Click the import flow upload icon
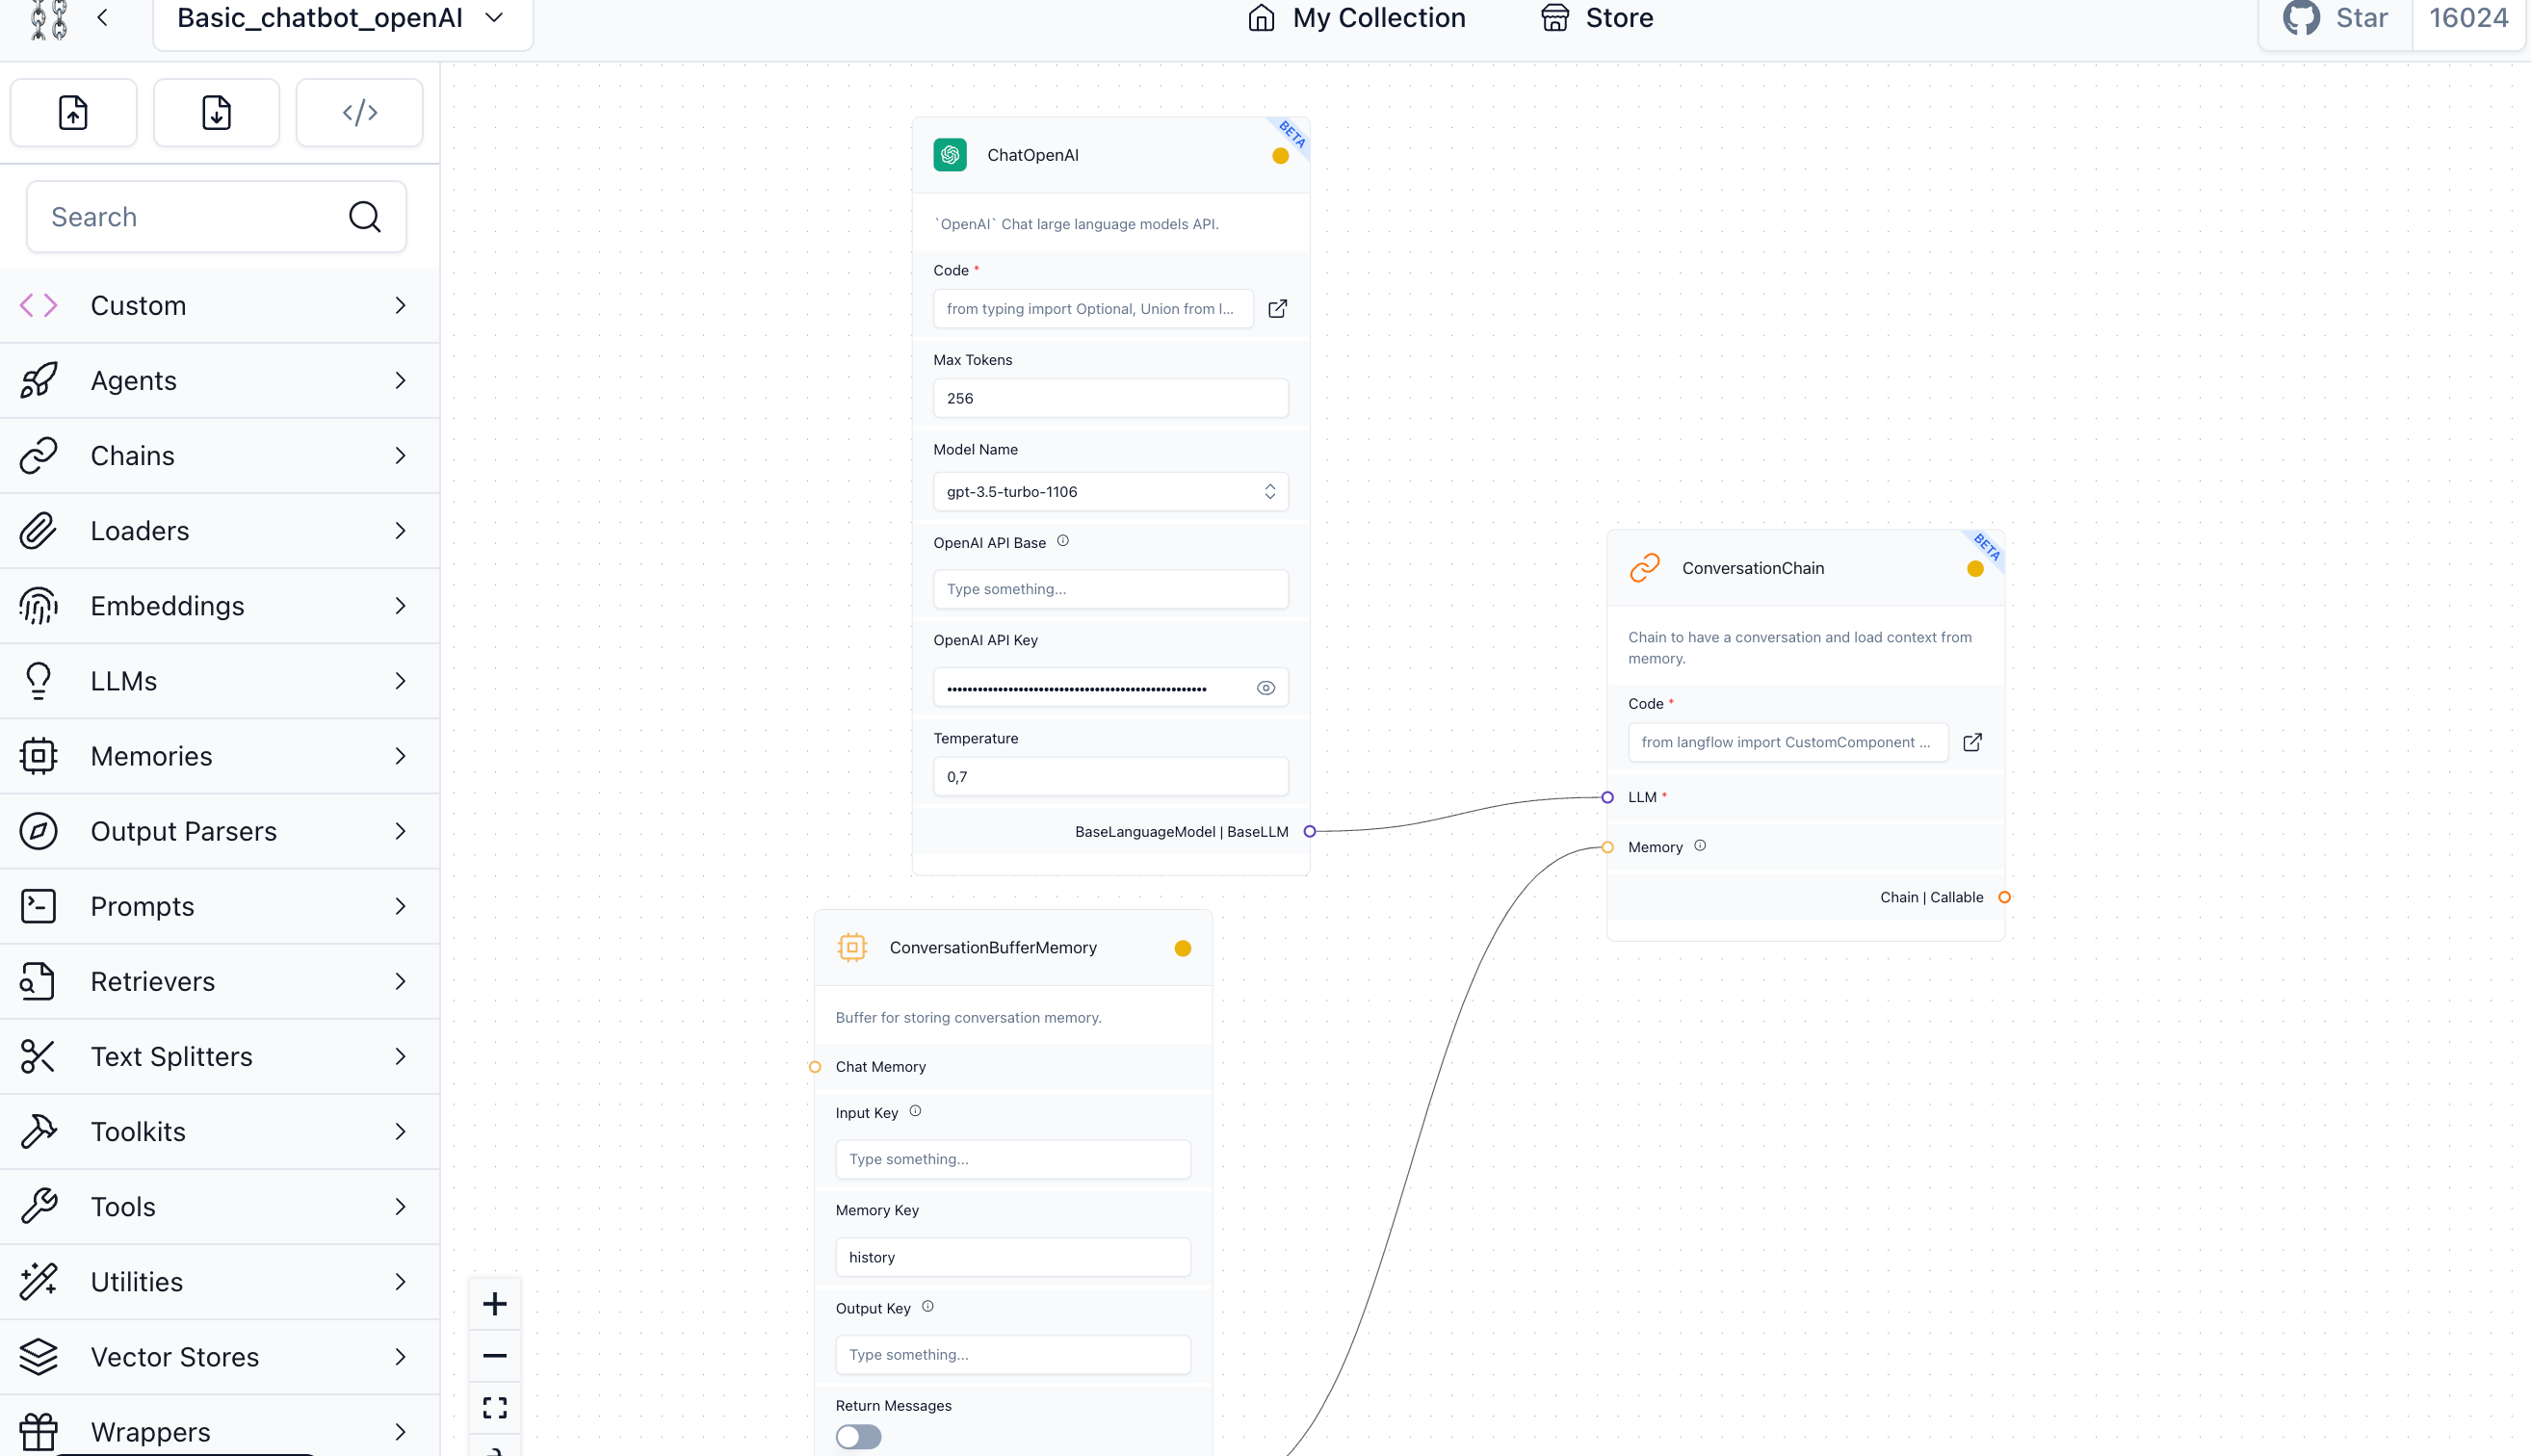This screenshot has height=1456, width=2531. (73, 112)
